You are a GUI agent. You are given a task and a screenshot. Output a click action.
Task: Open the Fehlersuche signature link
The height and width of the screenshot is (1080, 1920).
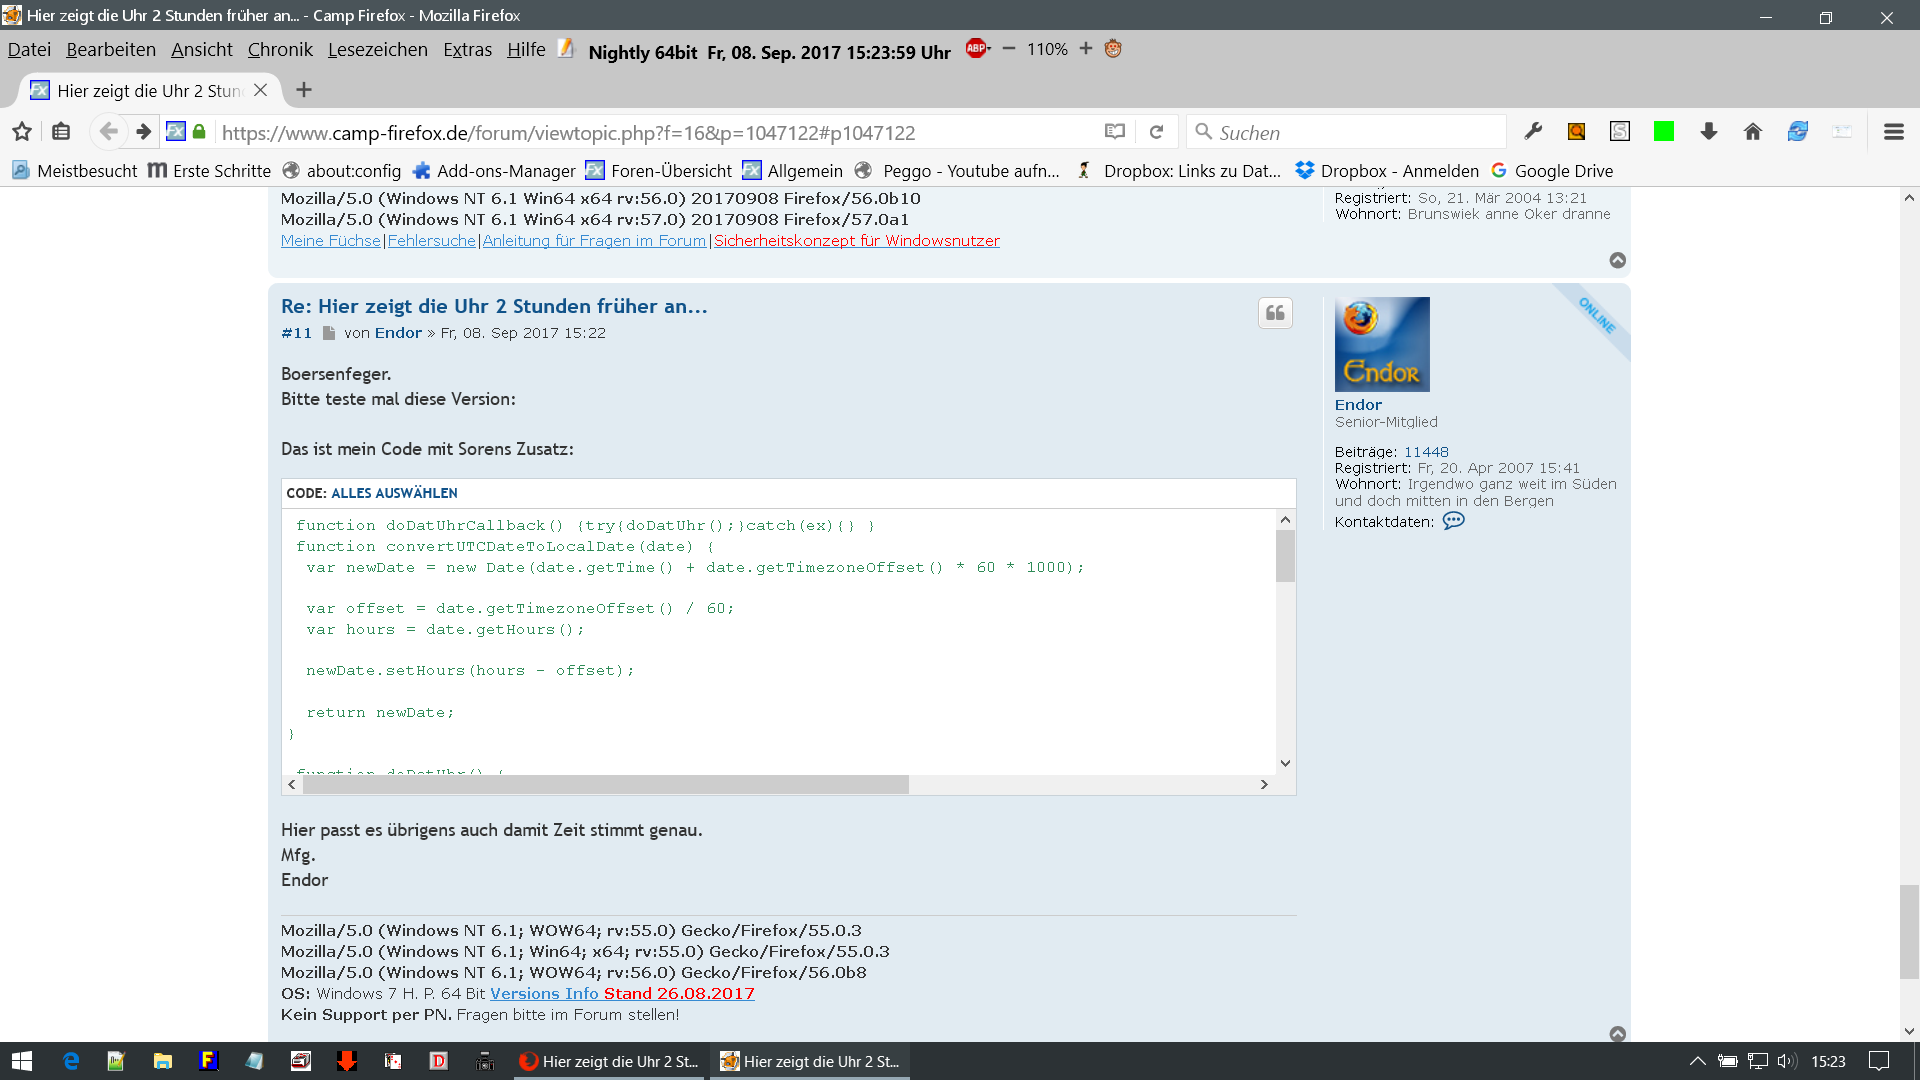[431, 241]
